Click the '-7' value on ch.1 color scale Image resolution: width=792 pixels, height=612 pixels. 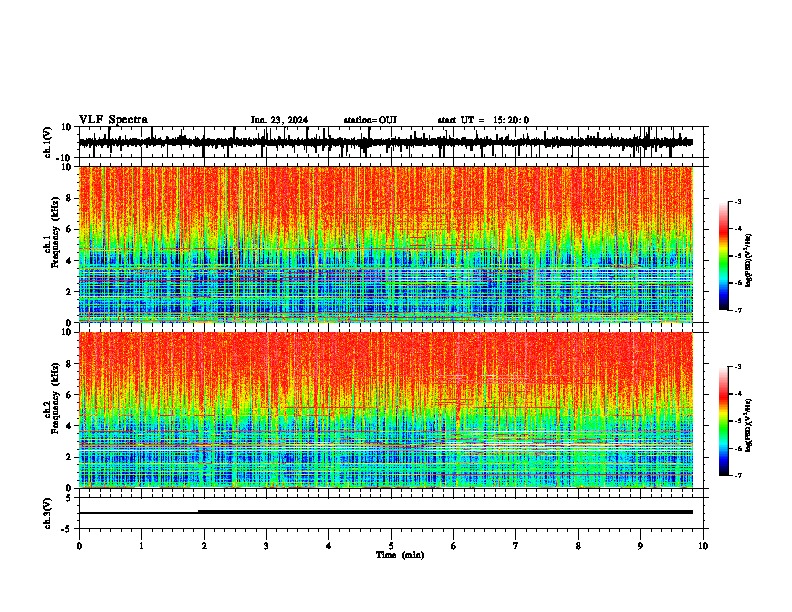[x=738, y=310]
